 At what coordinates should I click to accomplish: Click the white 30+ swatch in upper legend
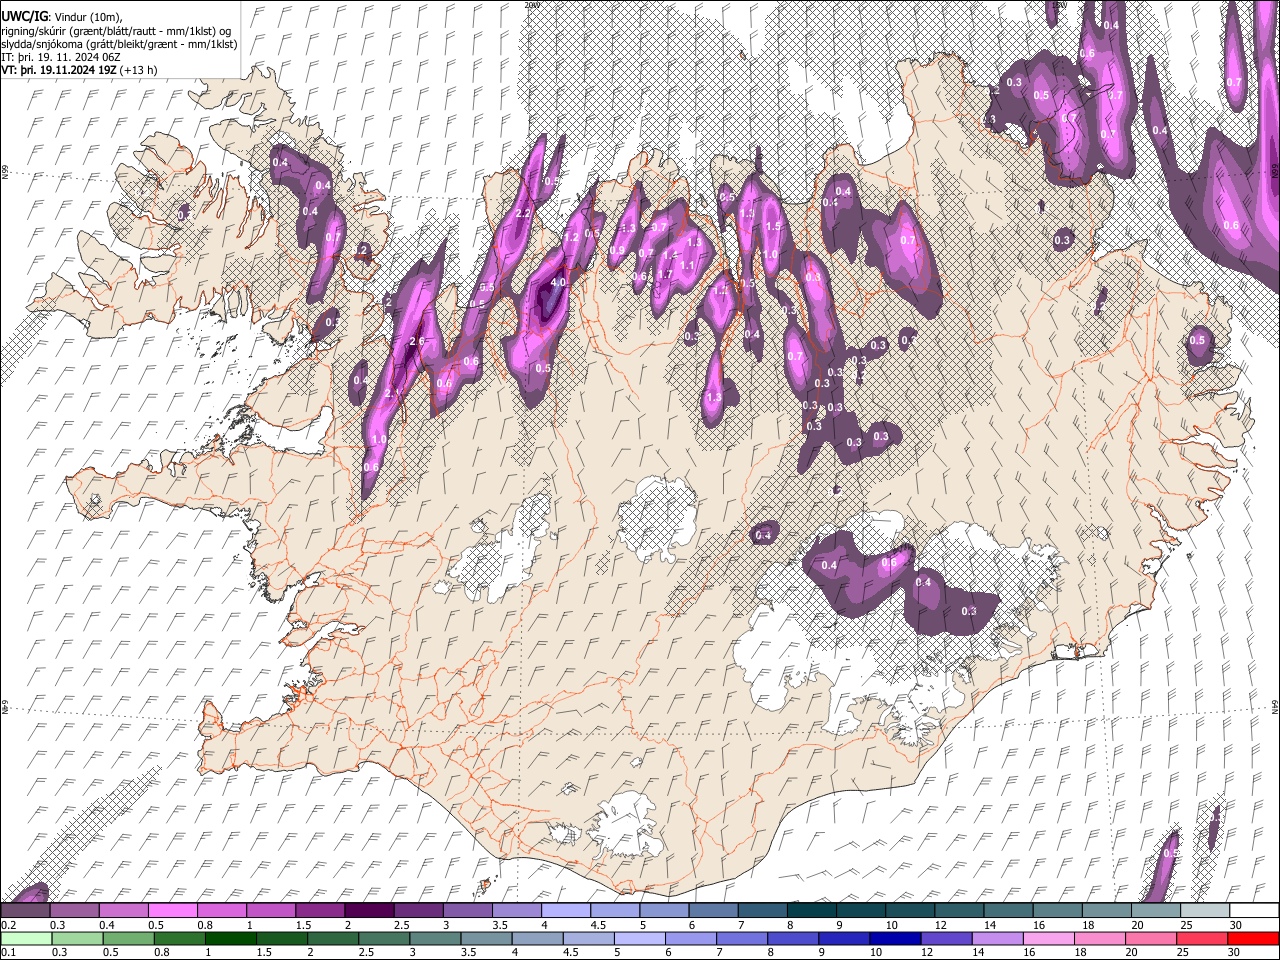click(1255, 911)
